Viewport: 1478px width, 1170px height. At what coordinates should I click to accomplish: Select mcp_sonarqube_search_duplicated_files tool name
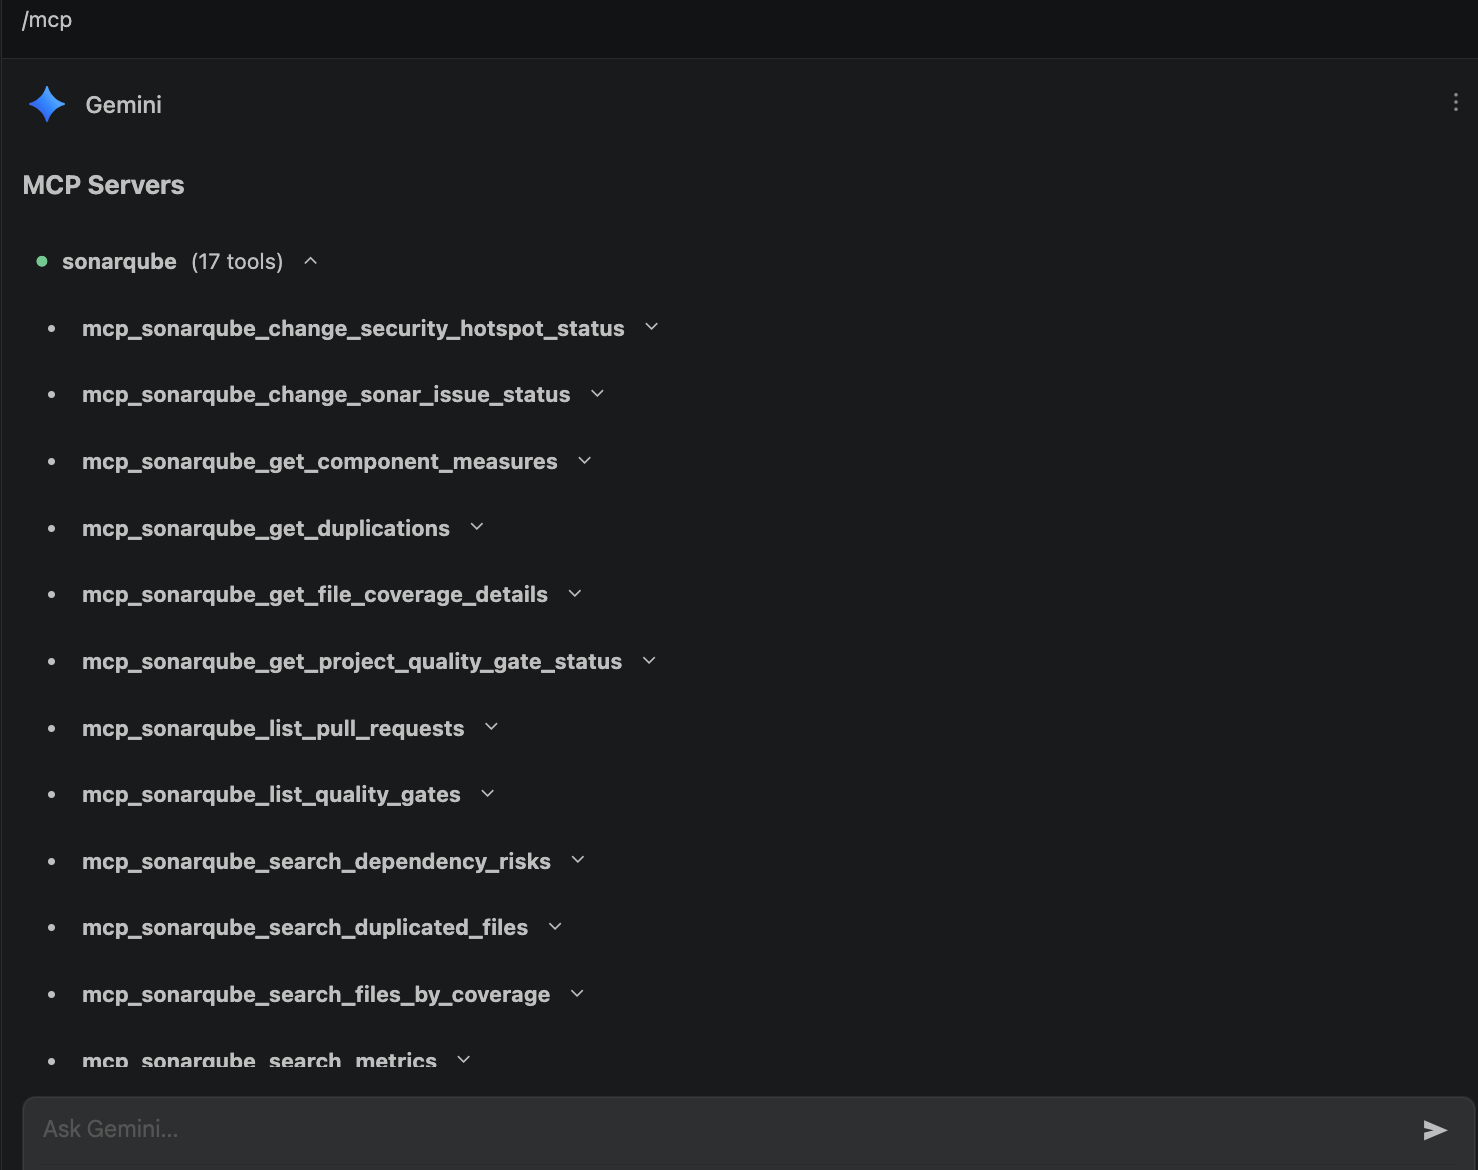point(305,928)
